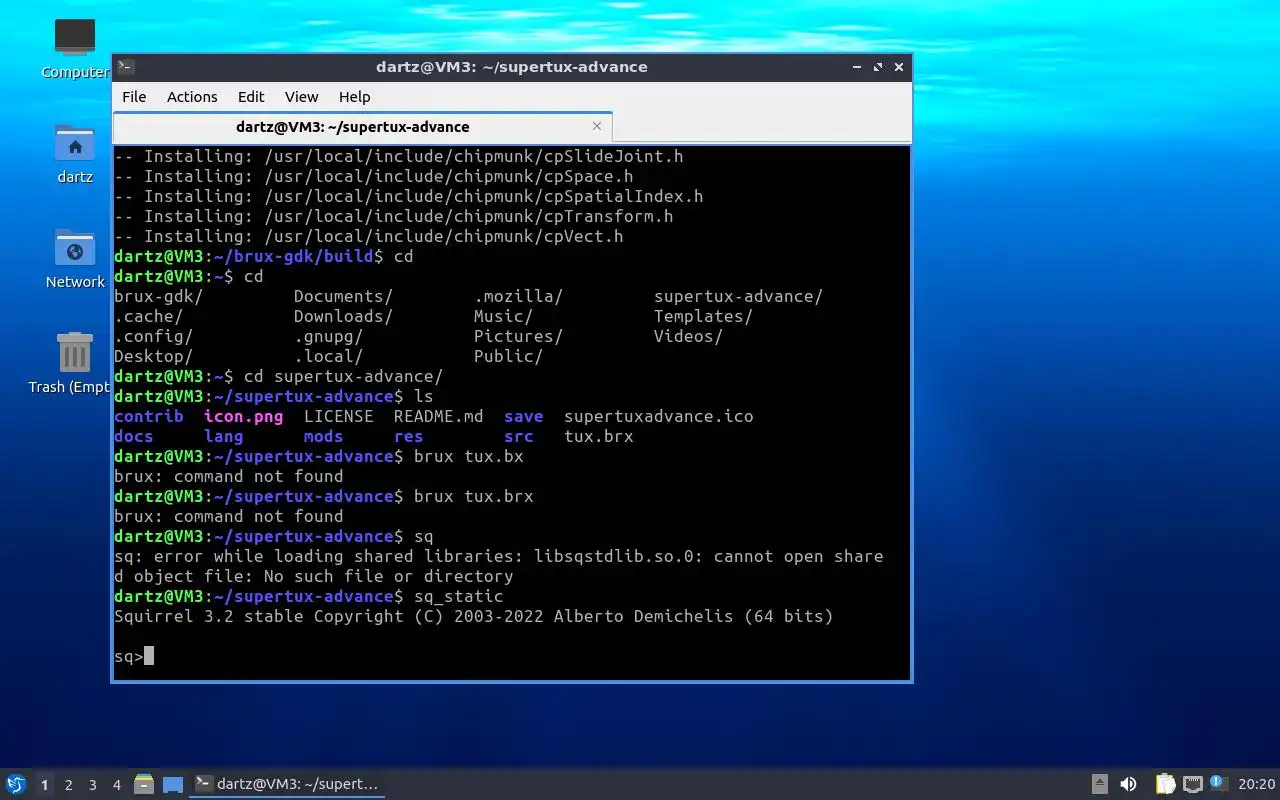
Task: Select the dartz@VM3: ~/supertux-advance tab
Action: tap(362, 127)
